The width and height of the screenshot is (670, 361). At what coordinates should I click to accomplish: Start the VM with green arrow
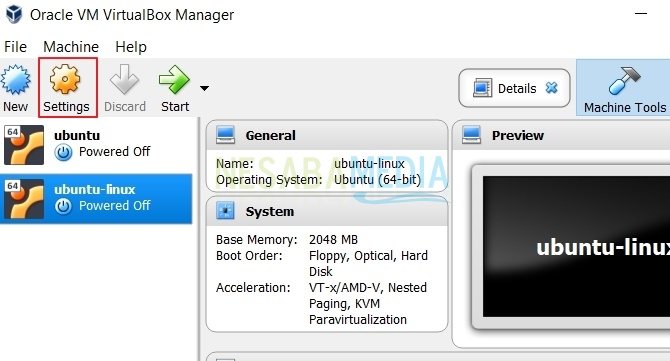174,79
